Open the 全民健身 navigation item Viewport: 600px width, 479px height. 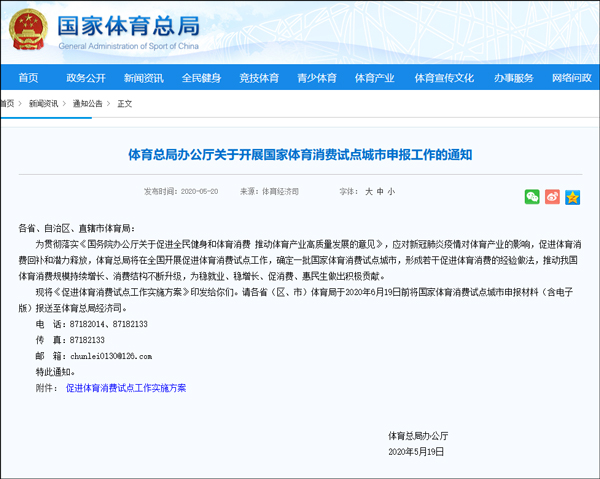pos(201,78)
